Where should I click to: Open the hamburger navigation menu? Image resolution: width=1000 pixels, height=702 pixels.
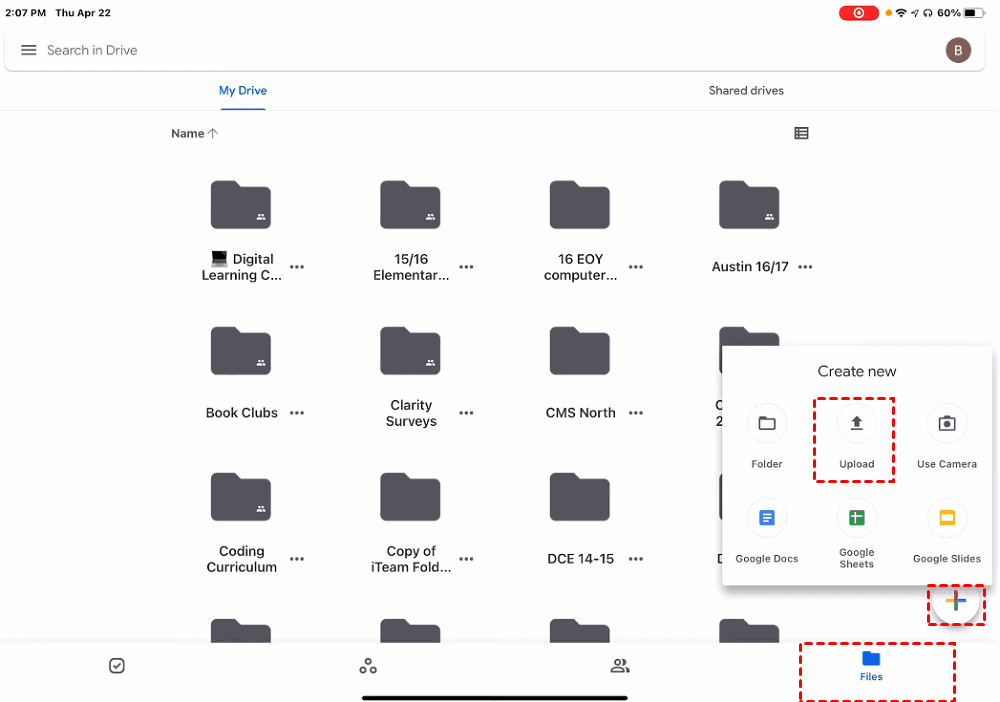click(29, 50)
